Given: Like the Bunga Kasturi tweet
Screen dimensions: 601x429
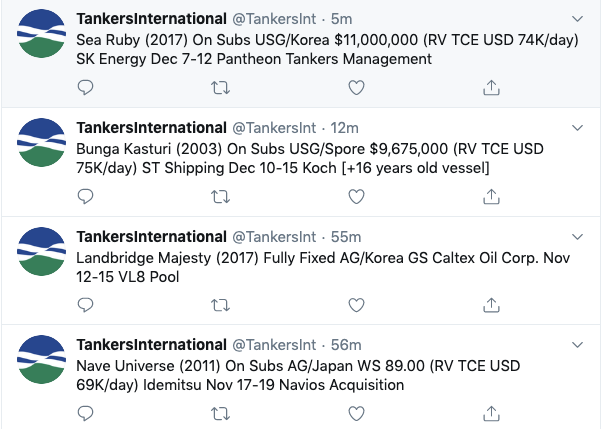Looking at the screenshot, I should (x=356, y=197).
